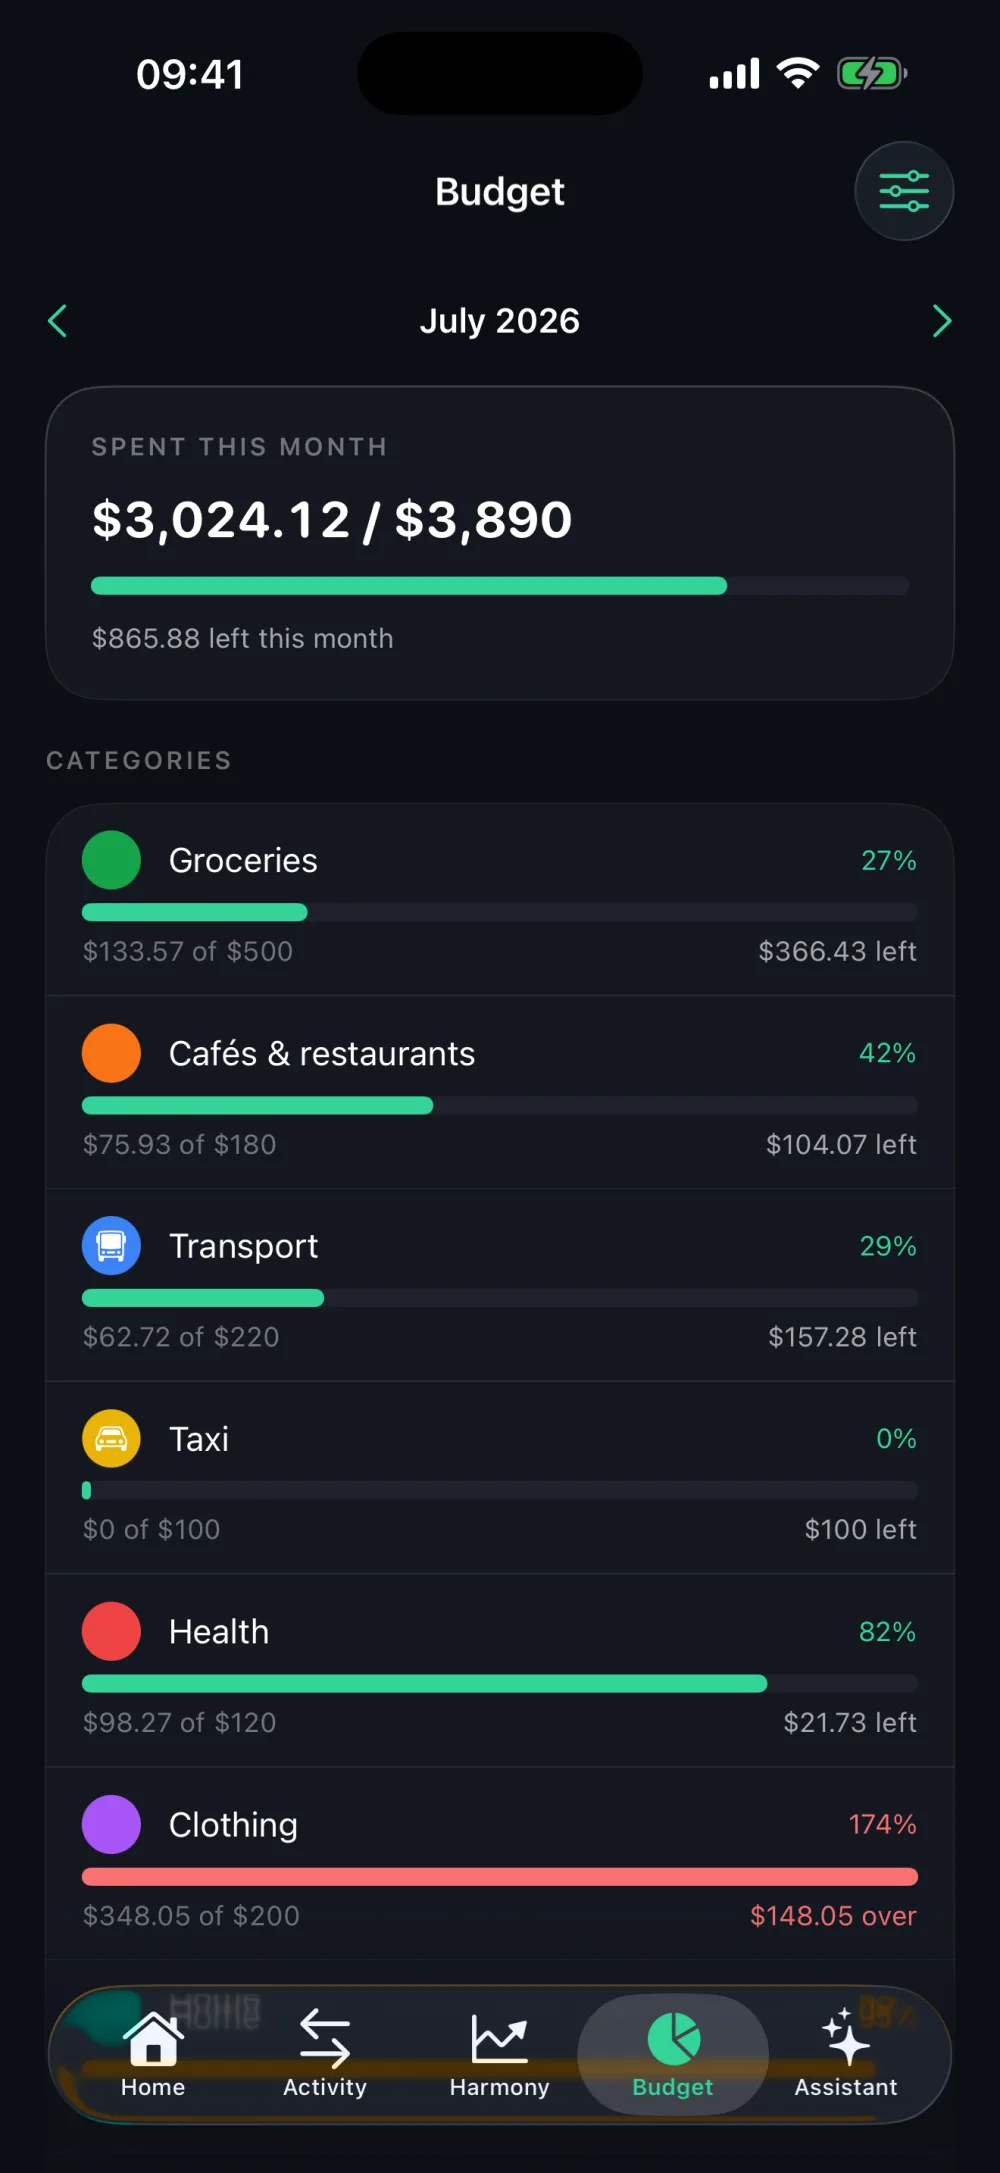Tap the purple Clothing category icon
Viewport: 1000px width, 2173px height.
click(x=111, y=1824)
